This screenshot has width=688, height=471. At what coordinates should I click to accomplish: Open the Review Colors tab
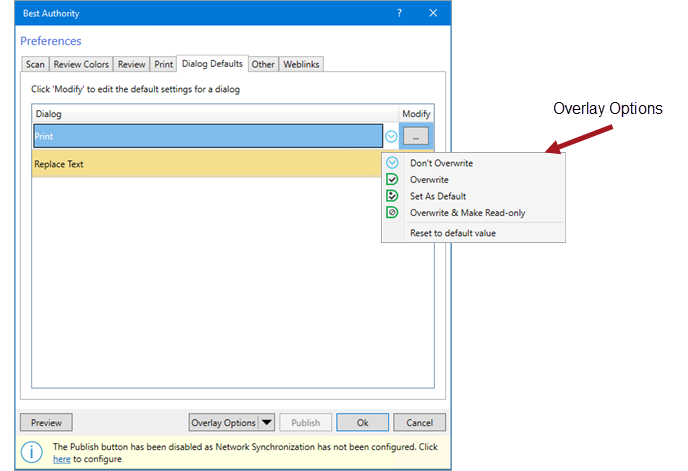coord(81,64)
